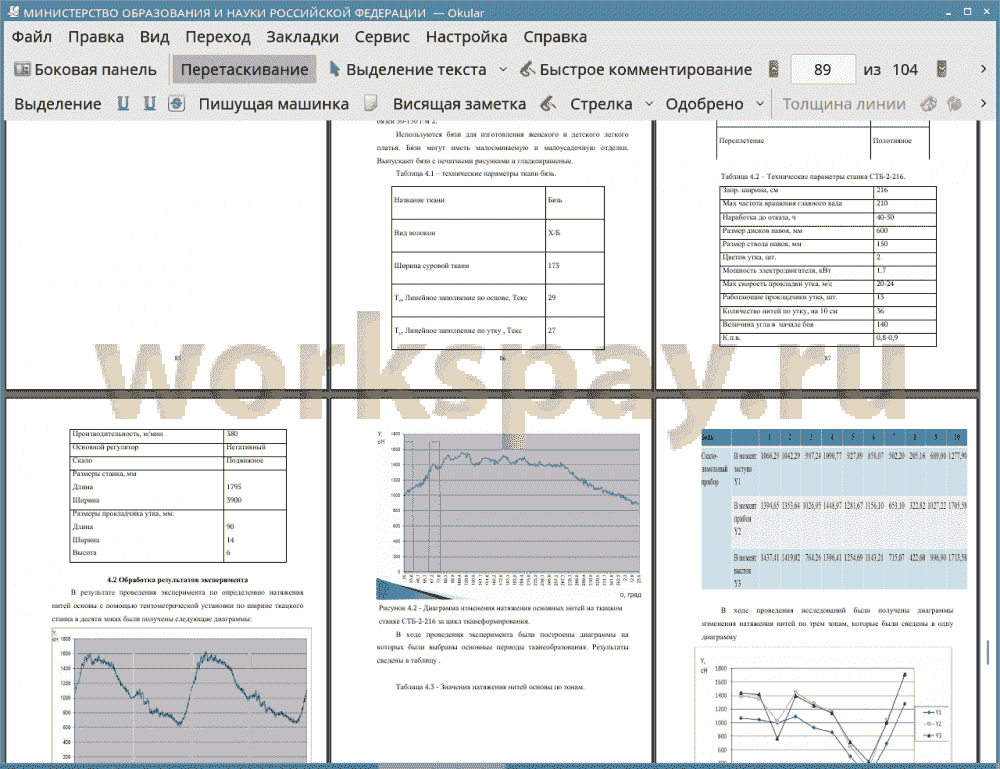Go to the previous page using the arrow icon

(x=774, y=69)
